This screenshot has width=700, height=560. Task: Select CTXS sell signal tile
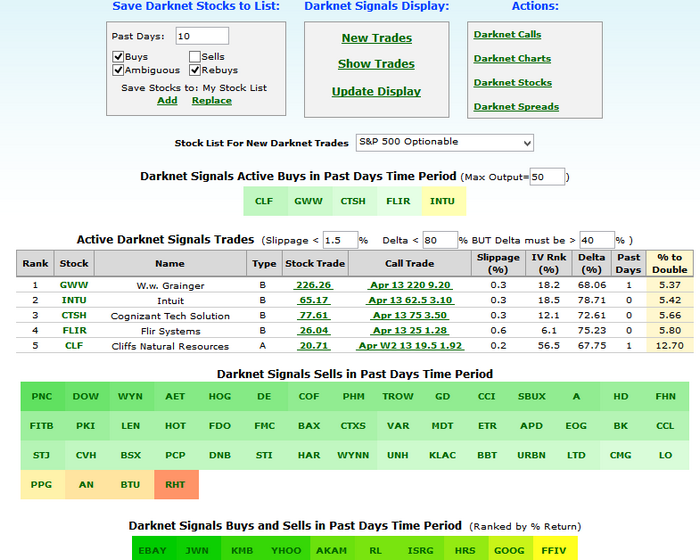[x=354, y=426]
